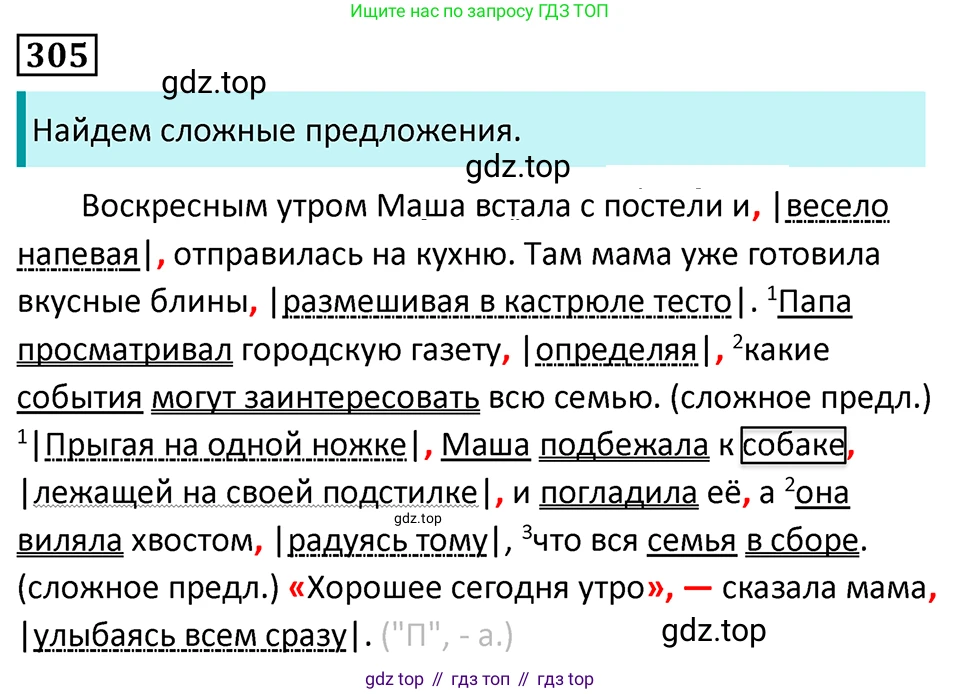Select the double-underlined verb "просматривал"

(x=125, y=350)
